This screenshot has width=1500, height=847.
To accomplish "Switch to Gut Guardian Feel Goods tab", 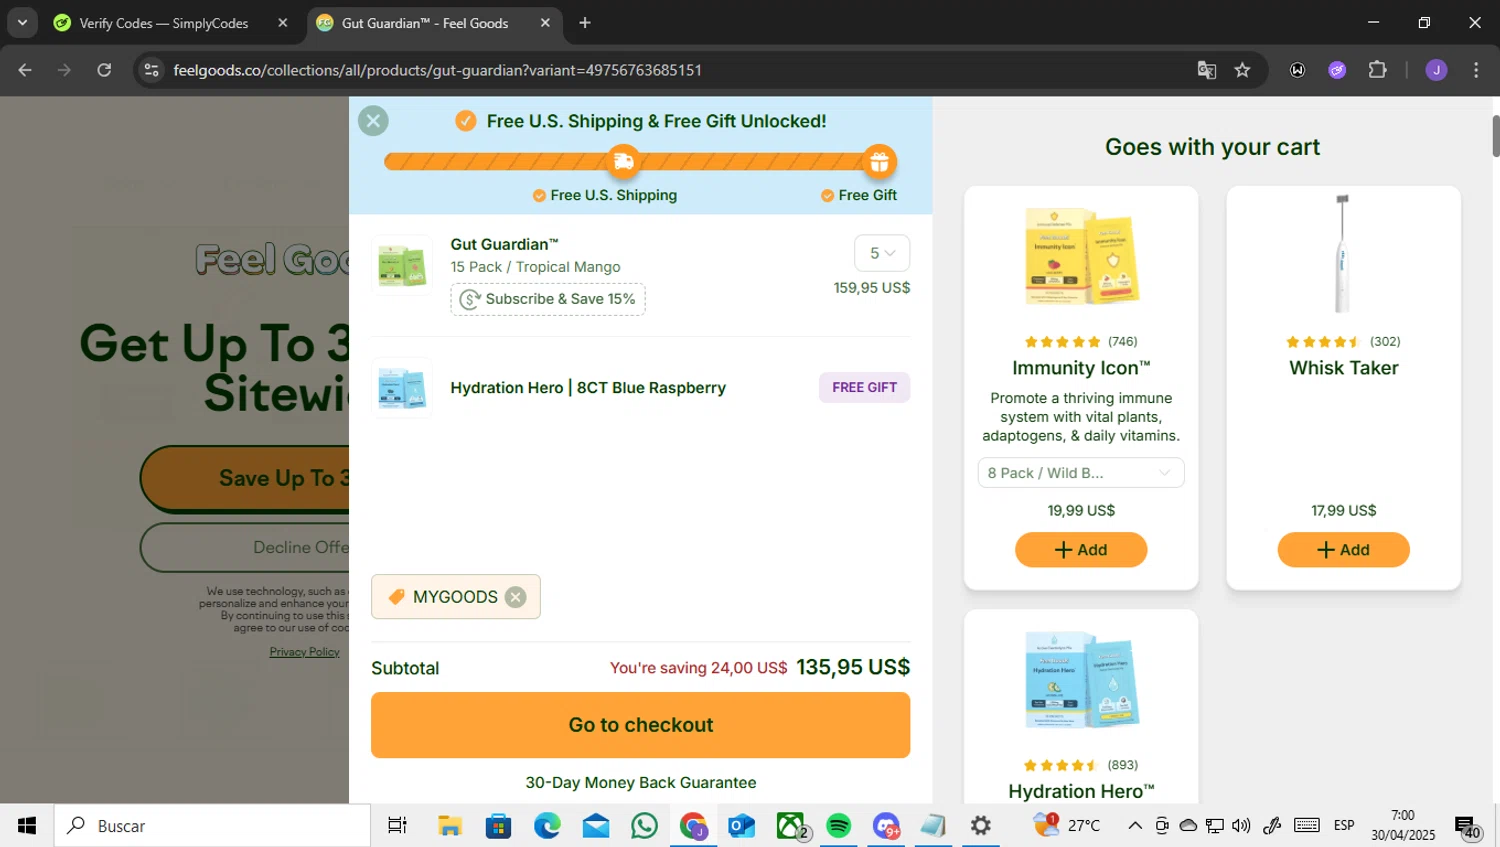I will coord(426,23).
